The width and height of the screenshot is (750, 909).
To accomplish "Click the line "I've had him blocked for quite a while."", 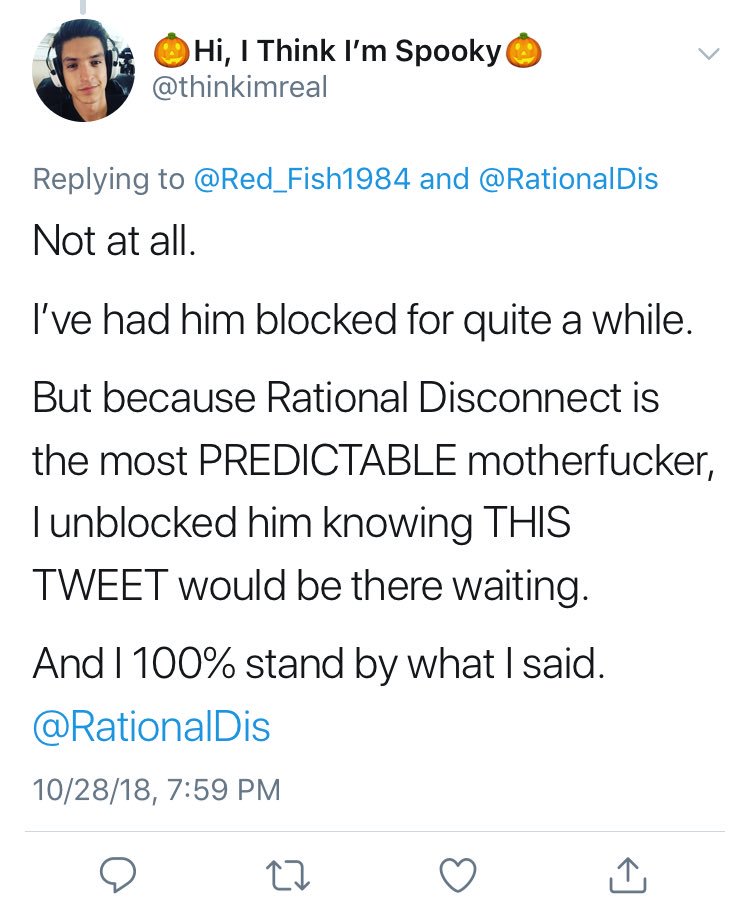I will [359, 323].
